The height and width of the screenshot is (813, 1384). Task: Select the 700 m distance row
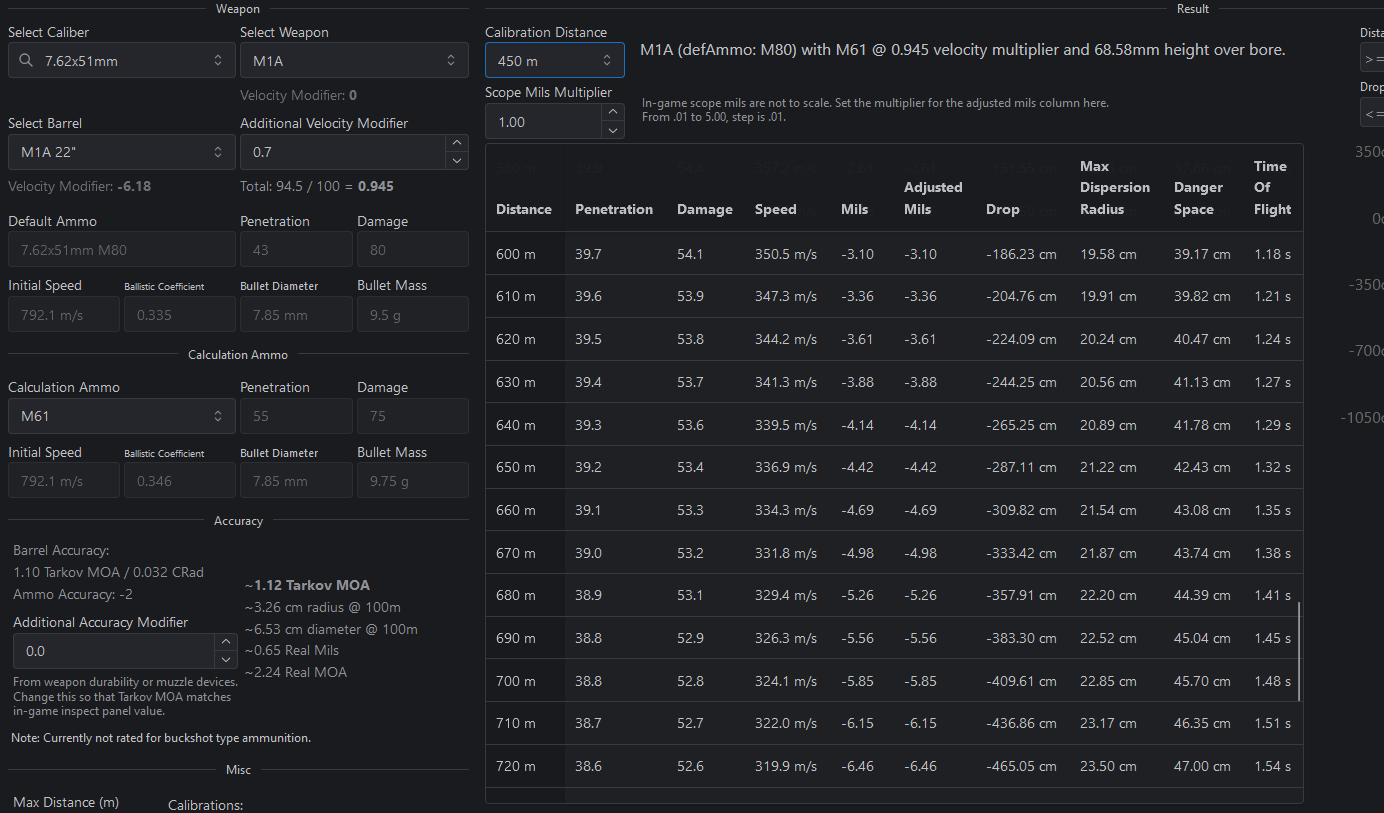click(894, 681)
